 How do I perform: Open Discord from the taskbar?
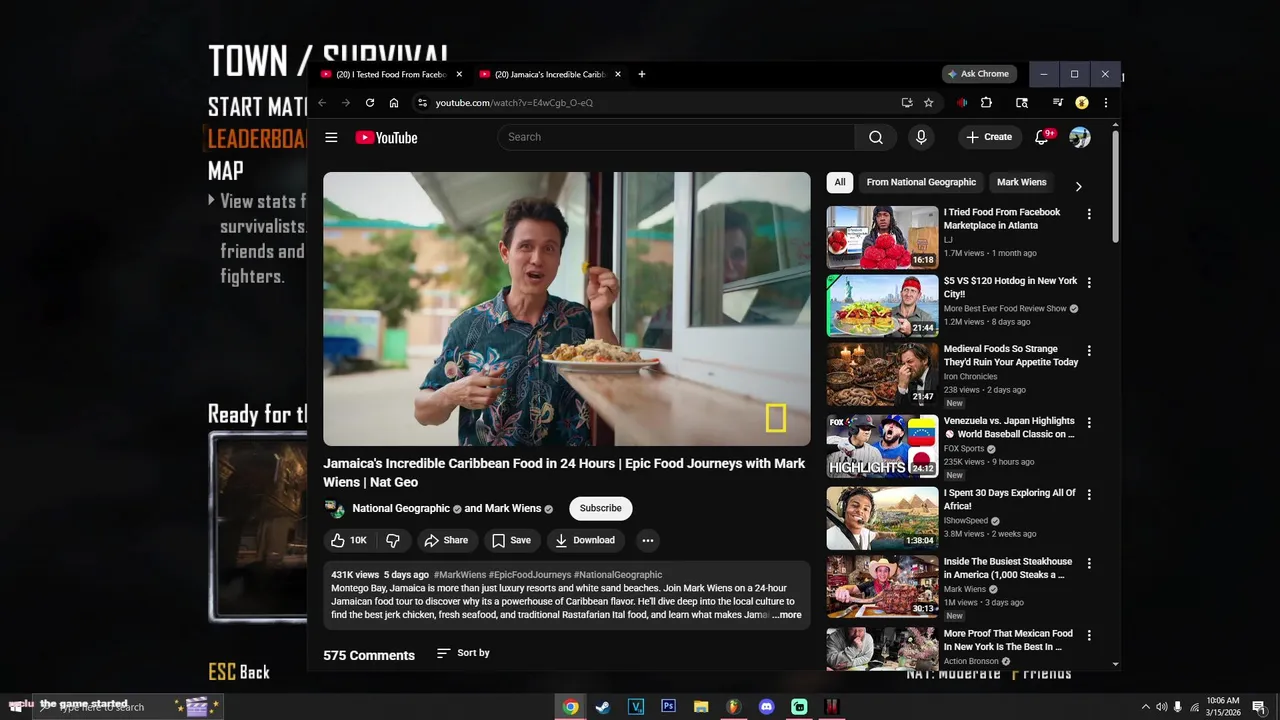point(766,706)
